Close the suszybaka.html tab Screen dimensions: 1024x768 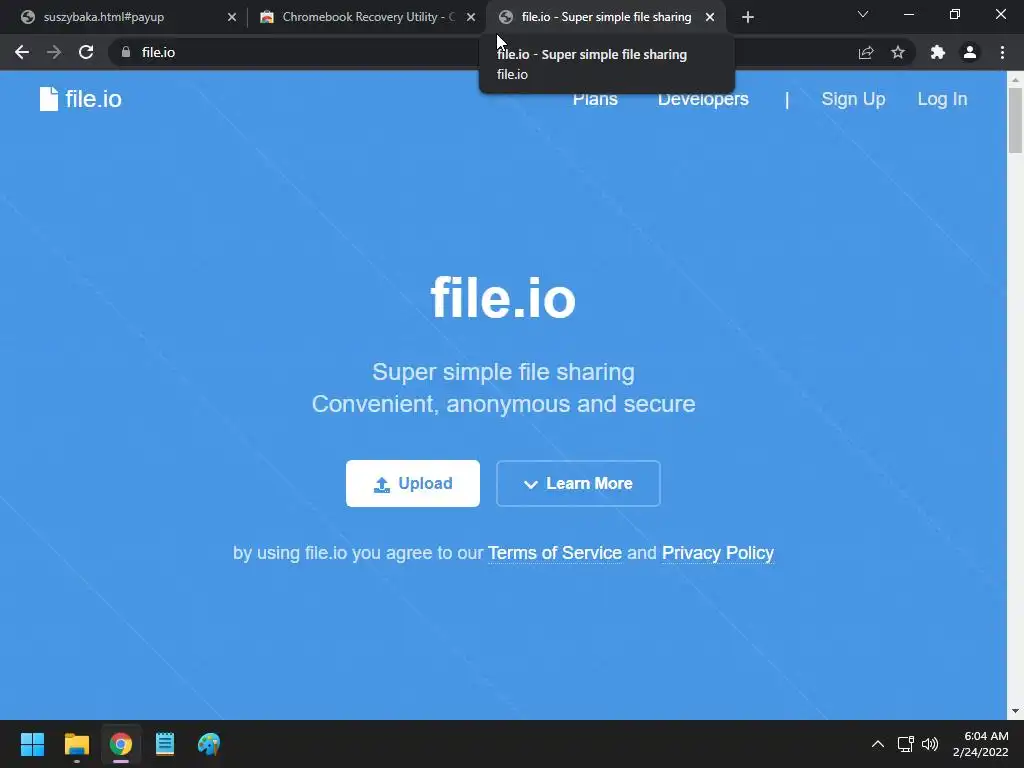232,17
